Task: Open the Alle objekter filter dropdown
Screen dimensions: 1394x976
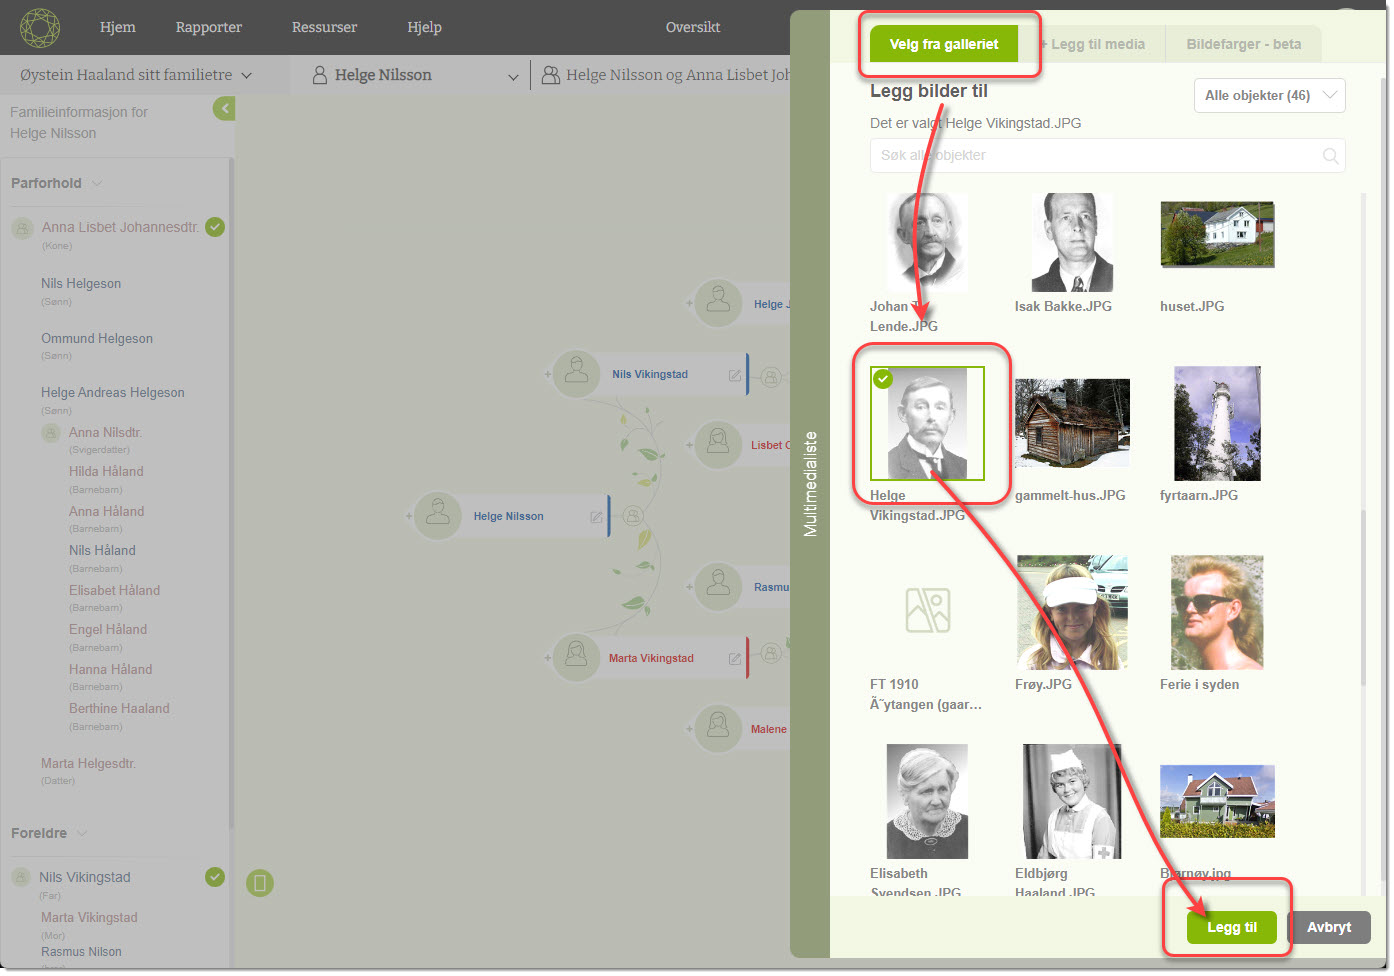Action: [1269, 96]
